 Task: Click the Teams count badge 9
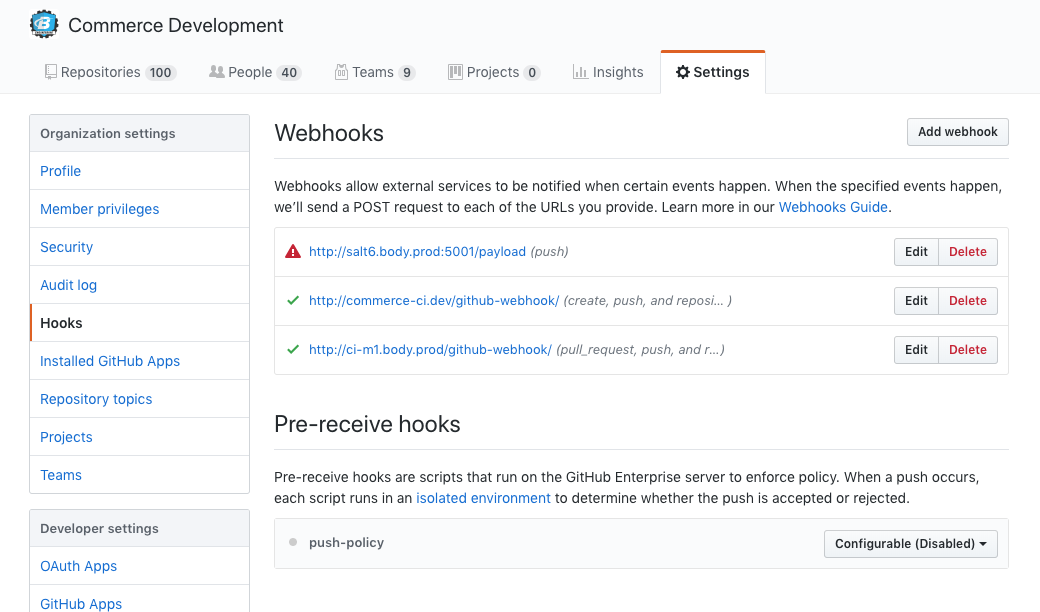407,72
